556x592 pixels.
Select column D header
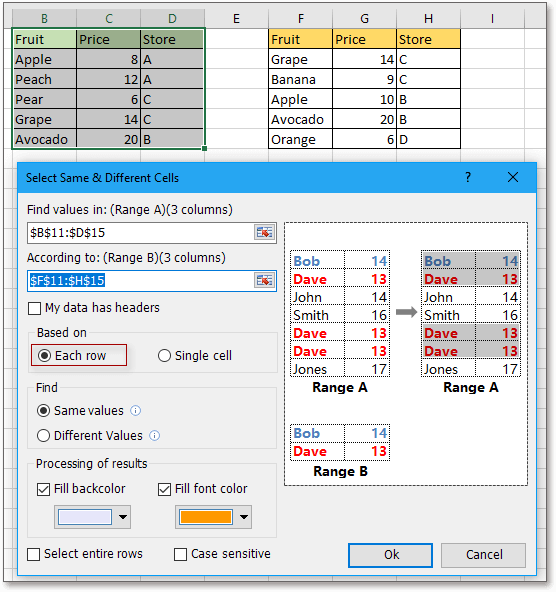pos(172,18)
